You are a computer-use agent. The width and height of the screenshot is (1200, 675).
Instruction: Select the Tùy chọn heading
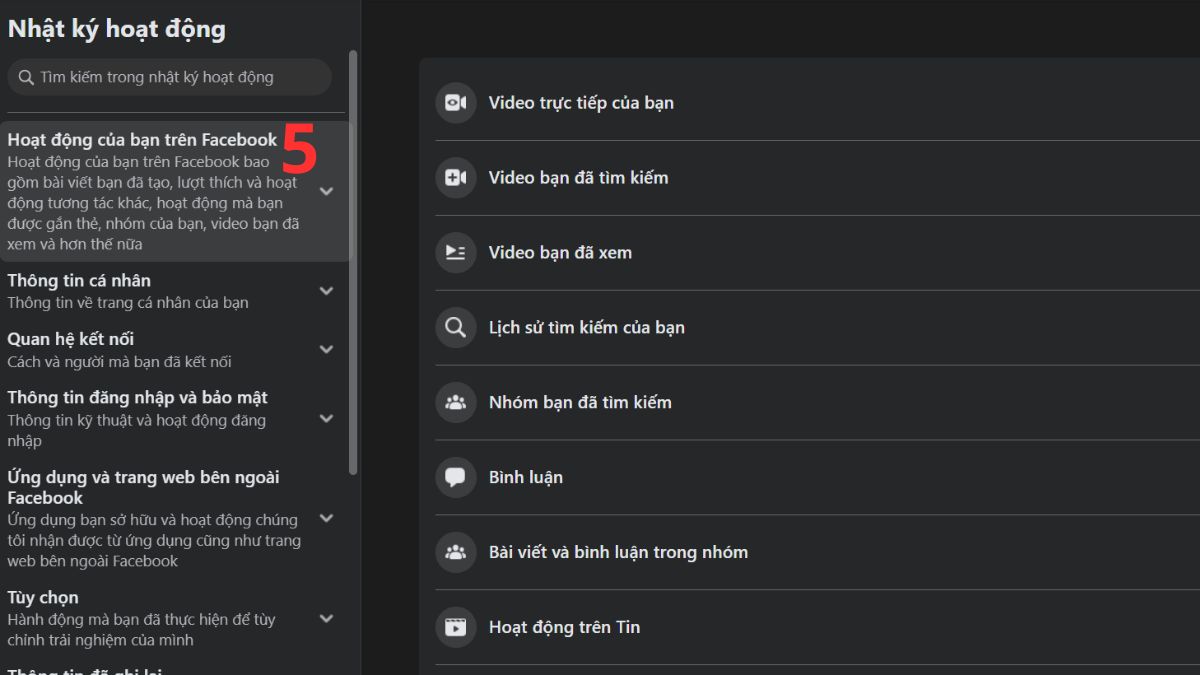43,597
